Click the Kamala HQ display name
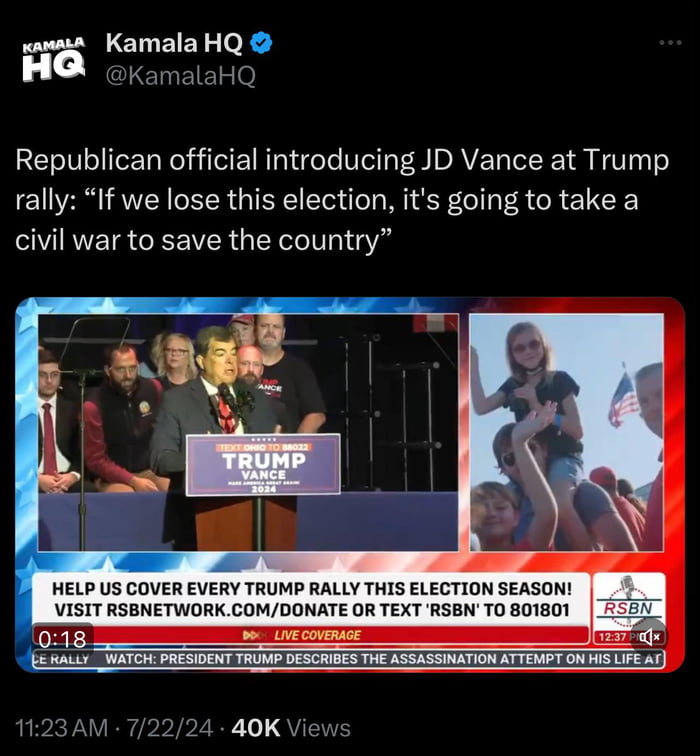This screenshot has height=756, width=700. click(174, 43)
